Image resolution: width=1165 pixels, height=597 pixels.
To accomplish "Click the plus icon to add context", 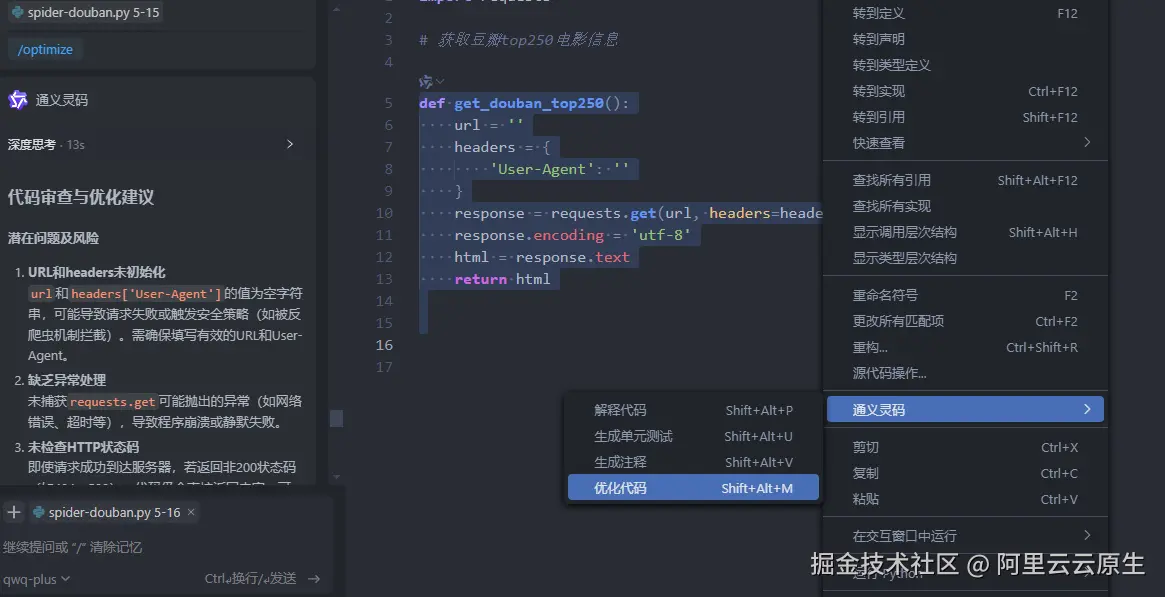I will pyautogui.click(x=13, y=512).
